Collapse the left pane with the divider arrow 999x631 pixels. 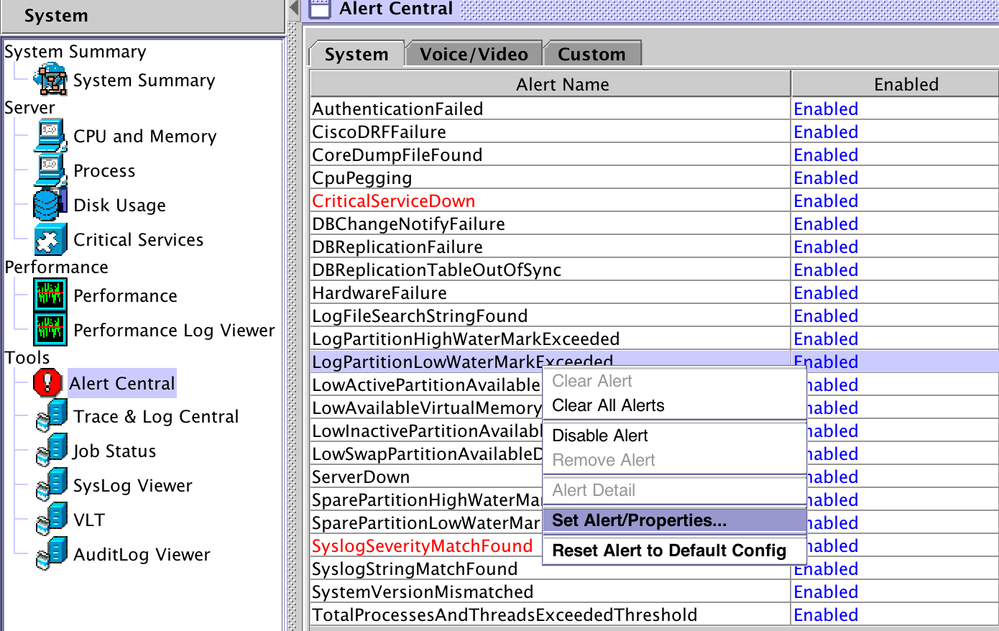pos(294,8)
